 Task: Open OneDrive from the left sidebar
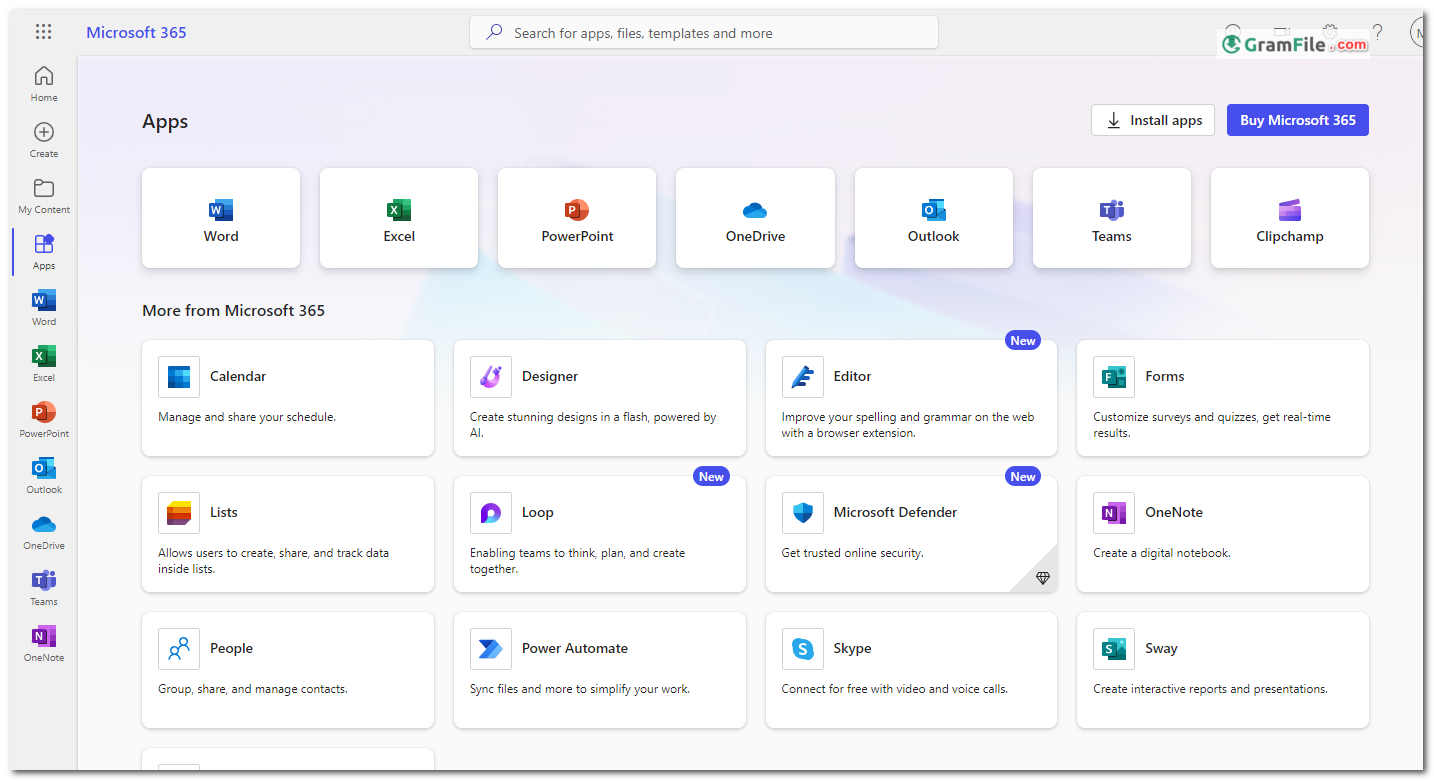(x=43, y=531)
